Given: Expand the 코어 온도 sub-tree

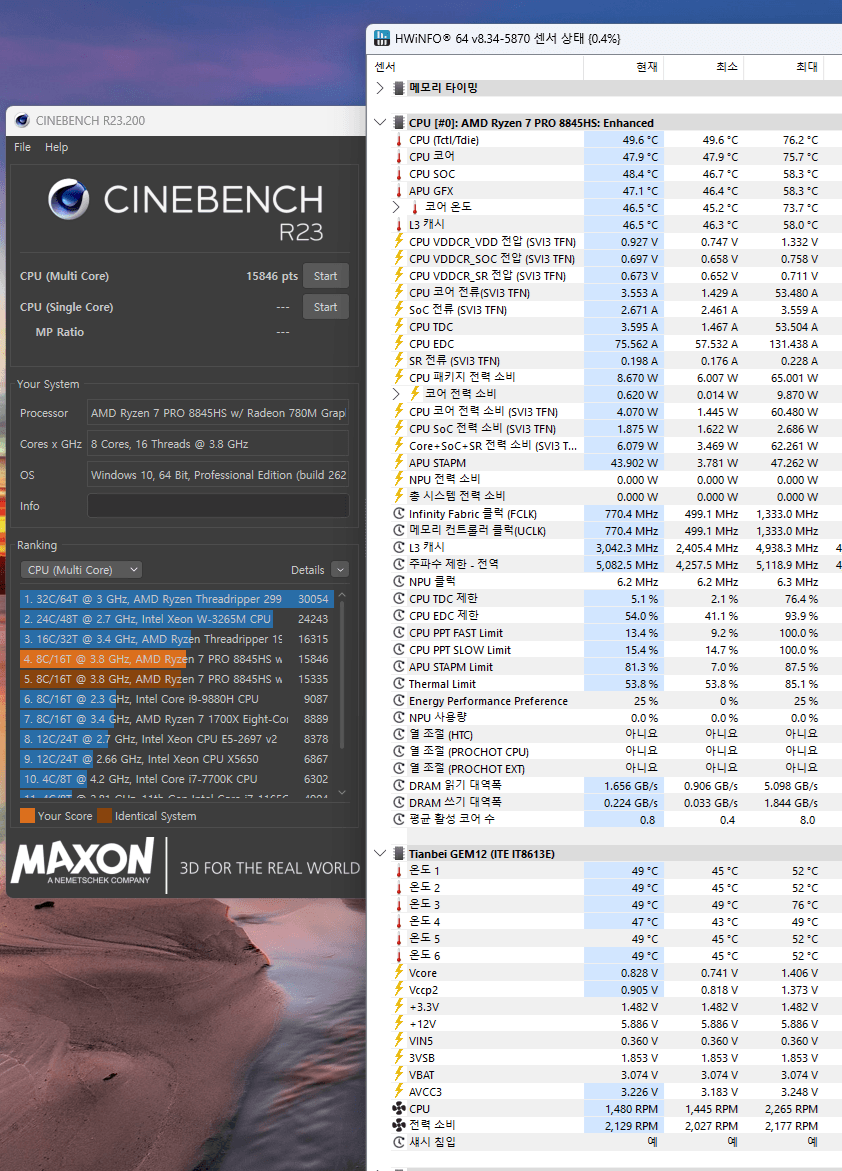Looking at the screenshot, I should [398, 207].
